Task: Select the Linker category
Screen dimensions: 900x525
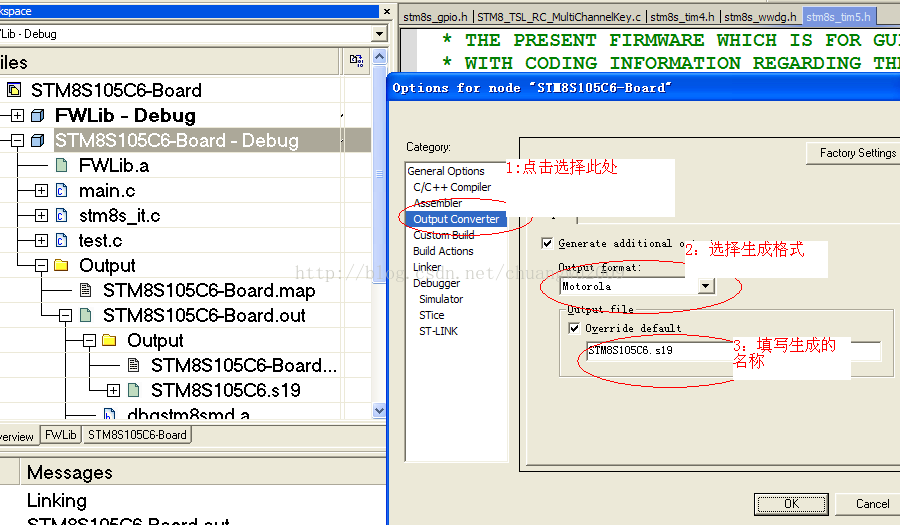Action: (427, 267)
